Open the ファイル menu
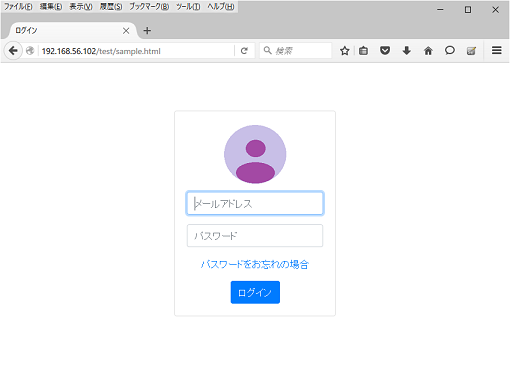This screenshot has width=510, height=365. point(18,6)
